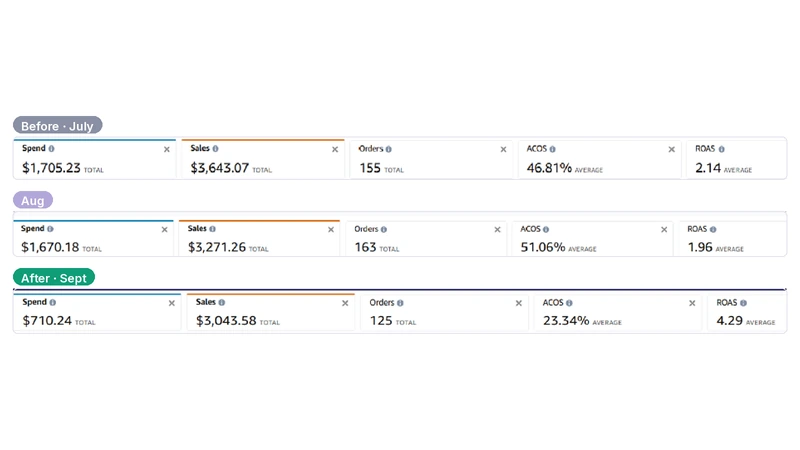800x450 pixels.
Task: Close the Sales $3,643.07 metric card
Action: [335, 149]
